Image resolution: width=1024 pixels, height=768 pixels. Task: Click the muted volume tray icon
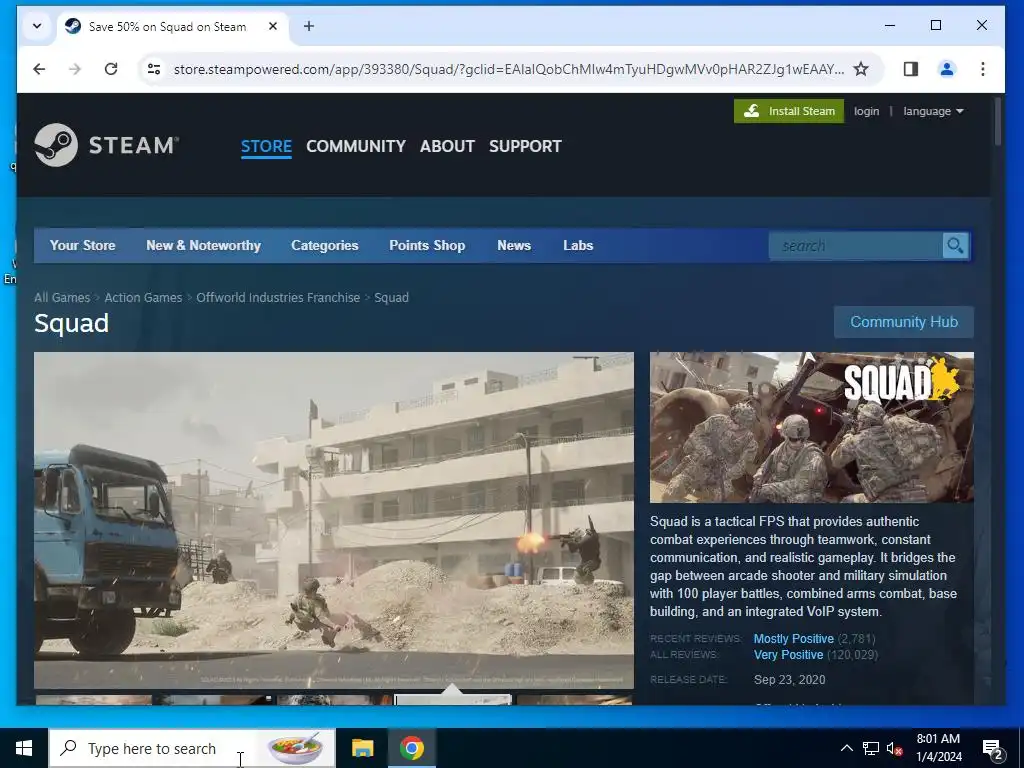894,748
